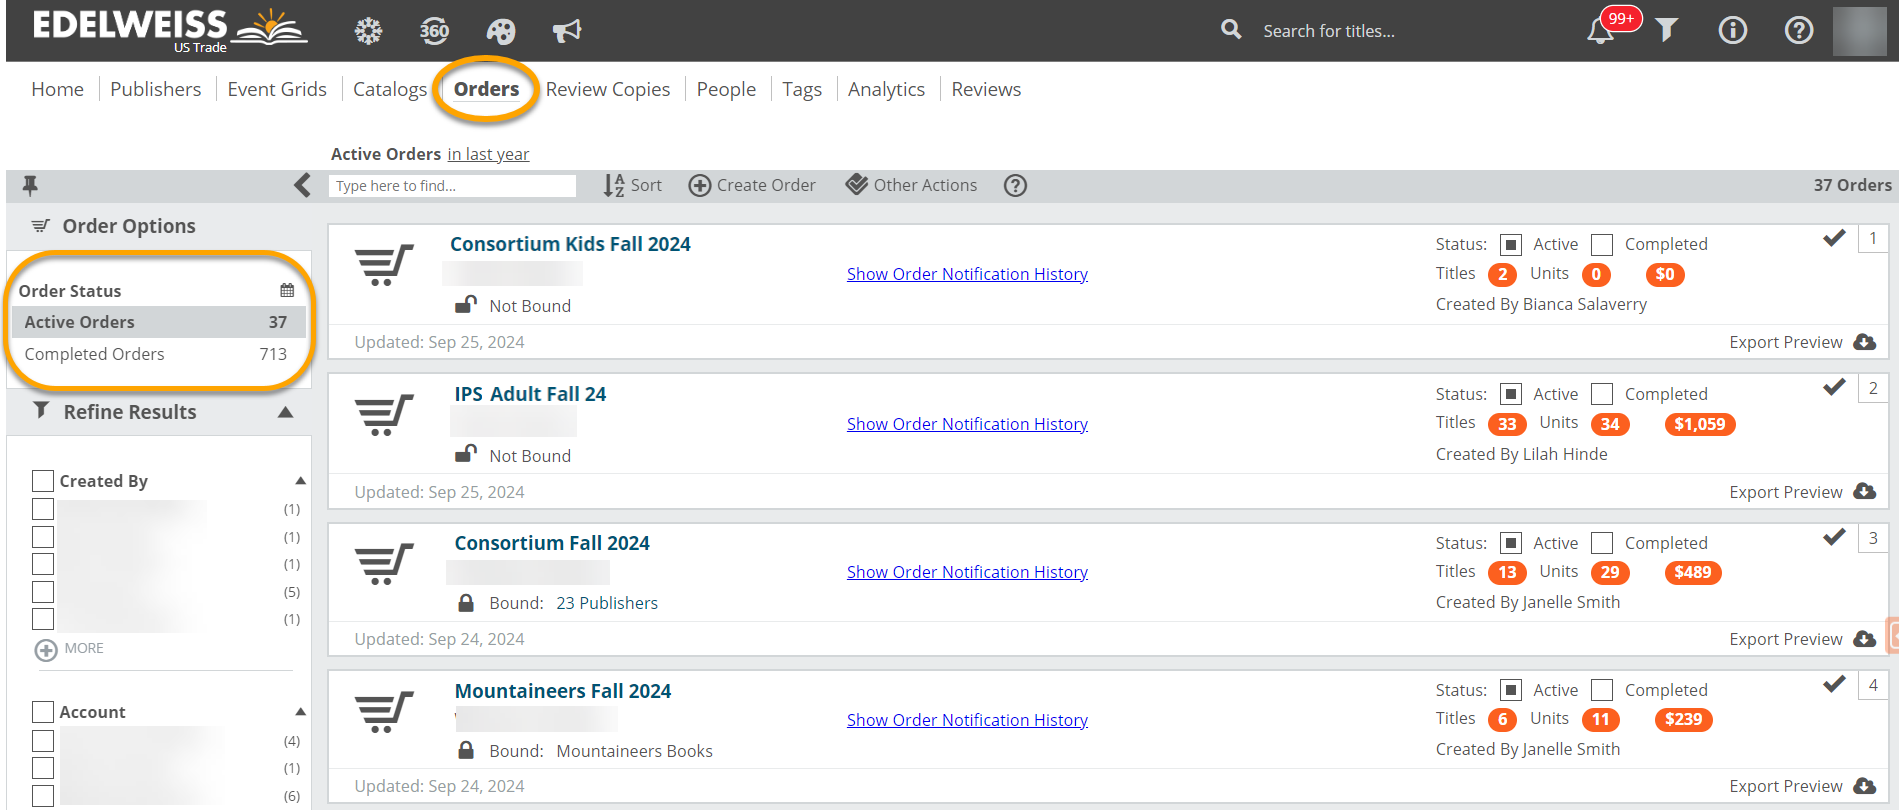Click the toolbar help question mark icon
The width and height of the screenshot is (1899, 810).
click(1015, 185)
